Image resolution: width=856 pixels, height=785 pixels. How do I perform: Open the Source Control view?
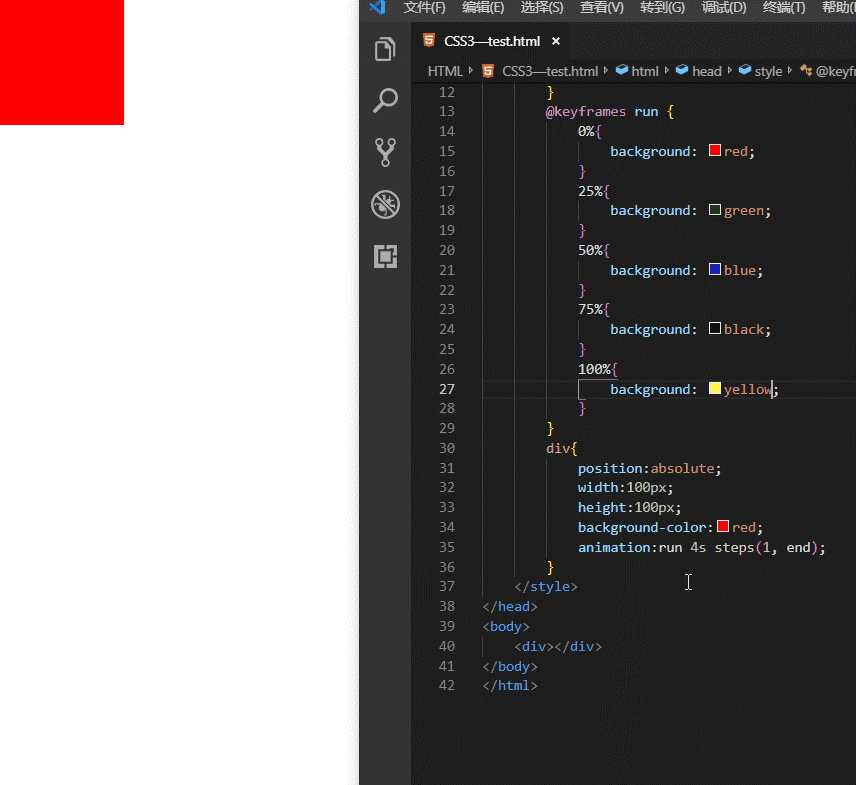385,152
